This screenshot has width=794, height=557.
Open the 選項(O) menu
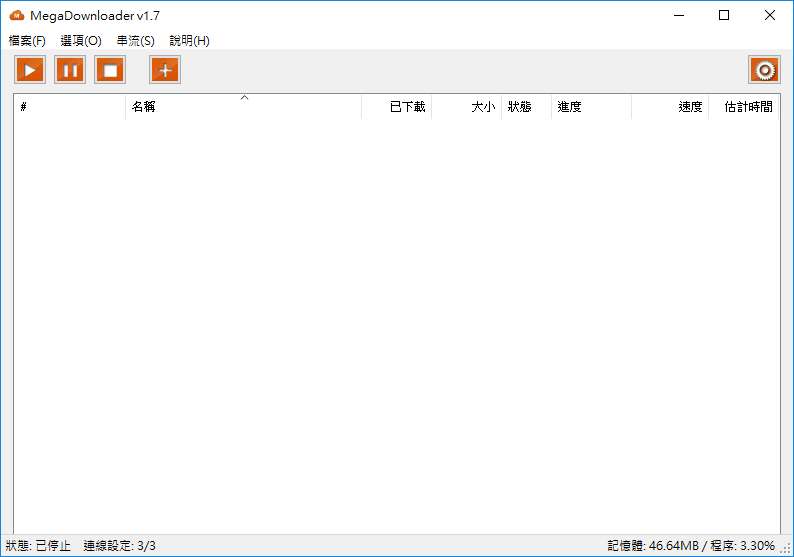81,41
